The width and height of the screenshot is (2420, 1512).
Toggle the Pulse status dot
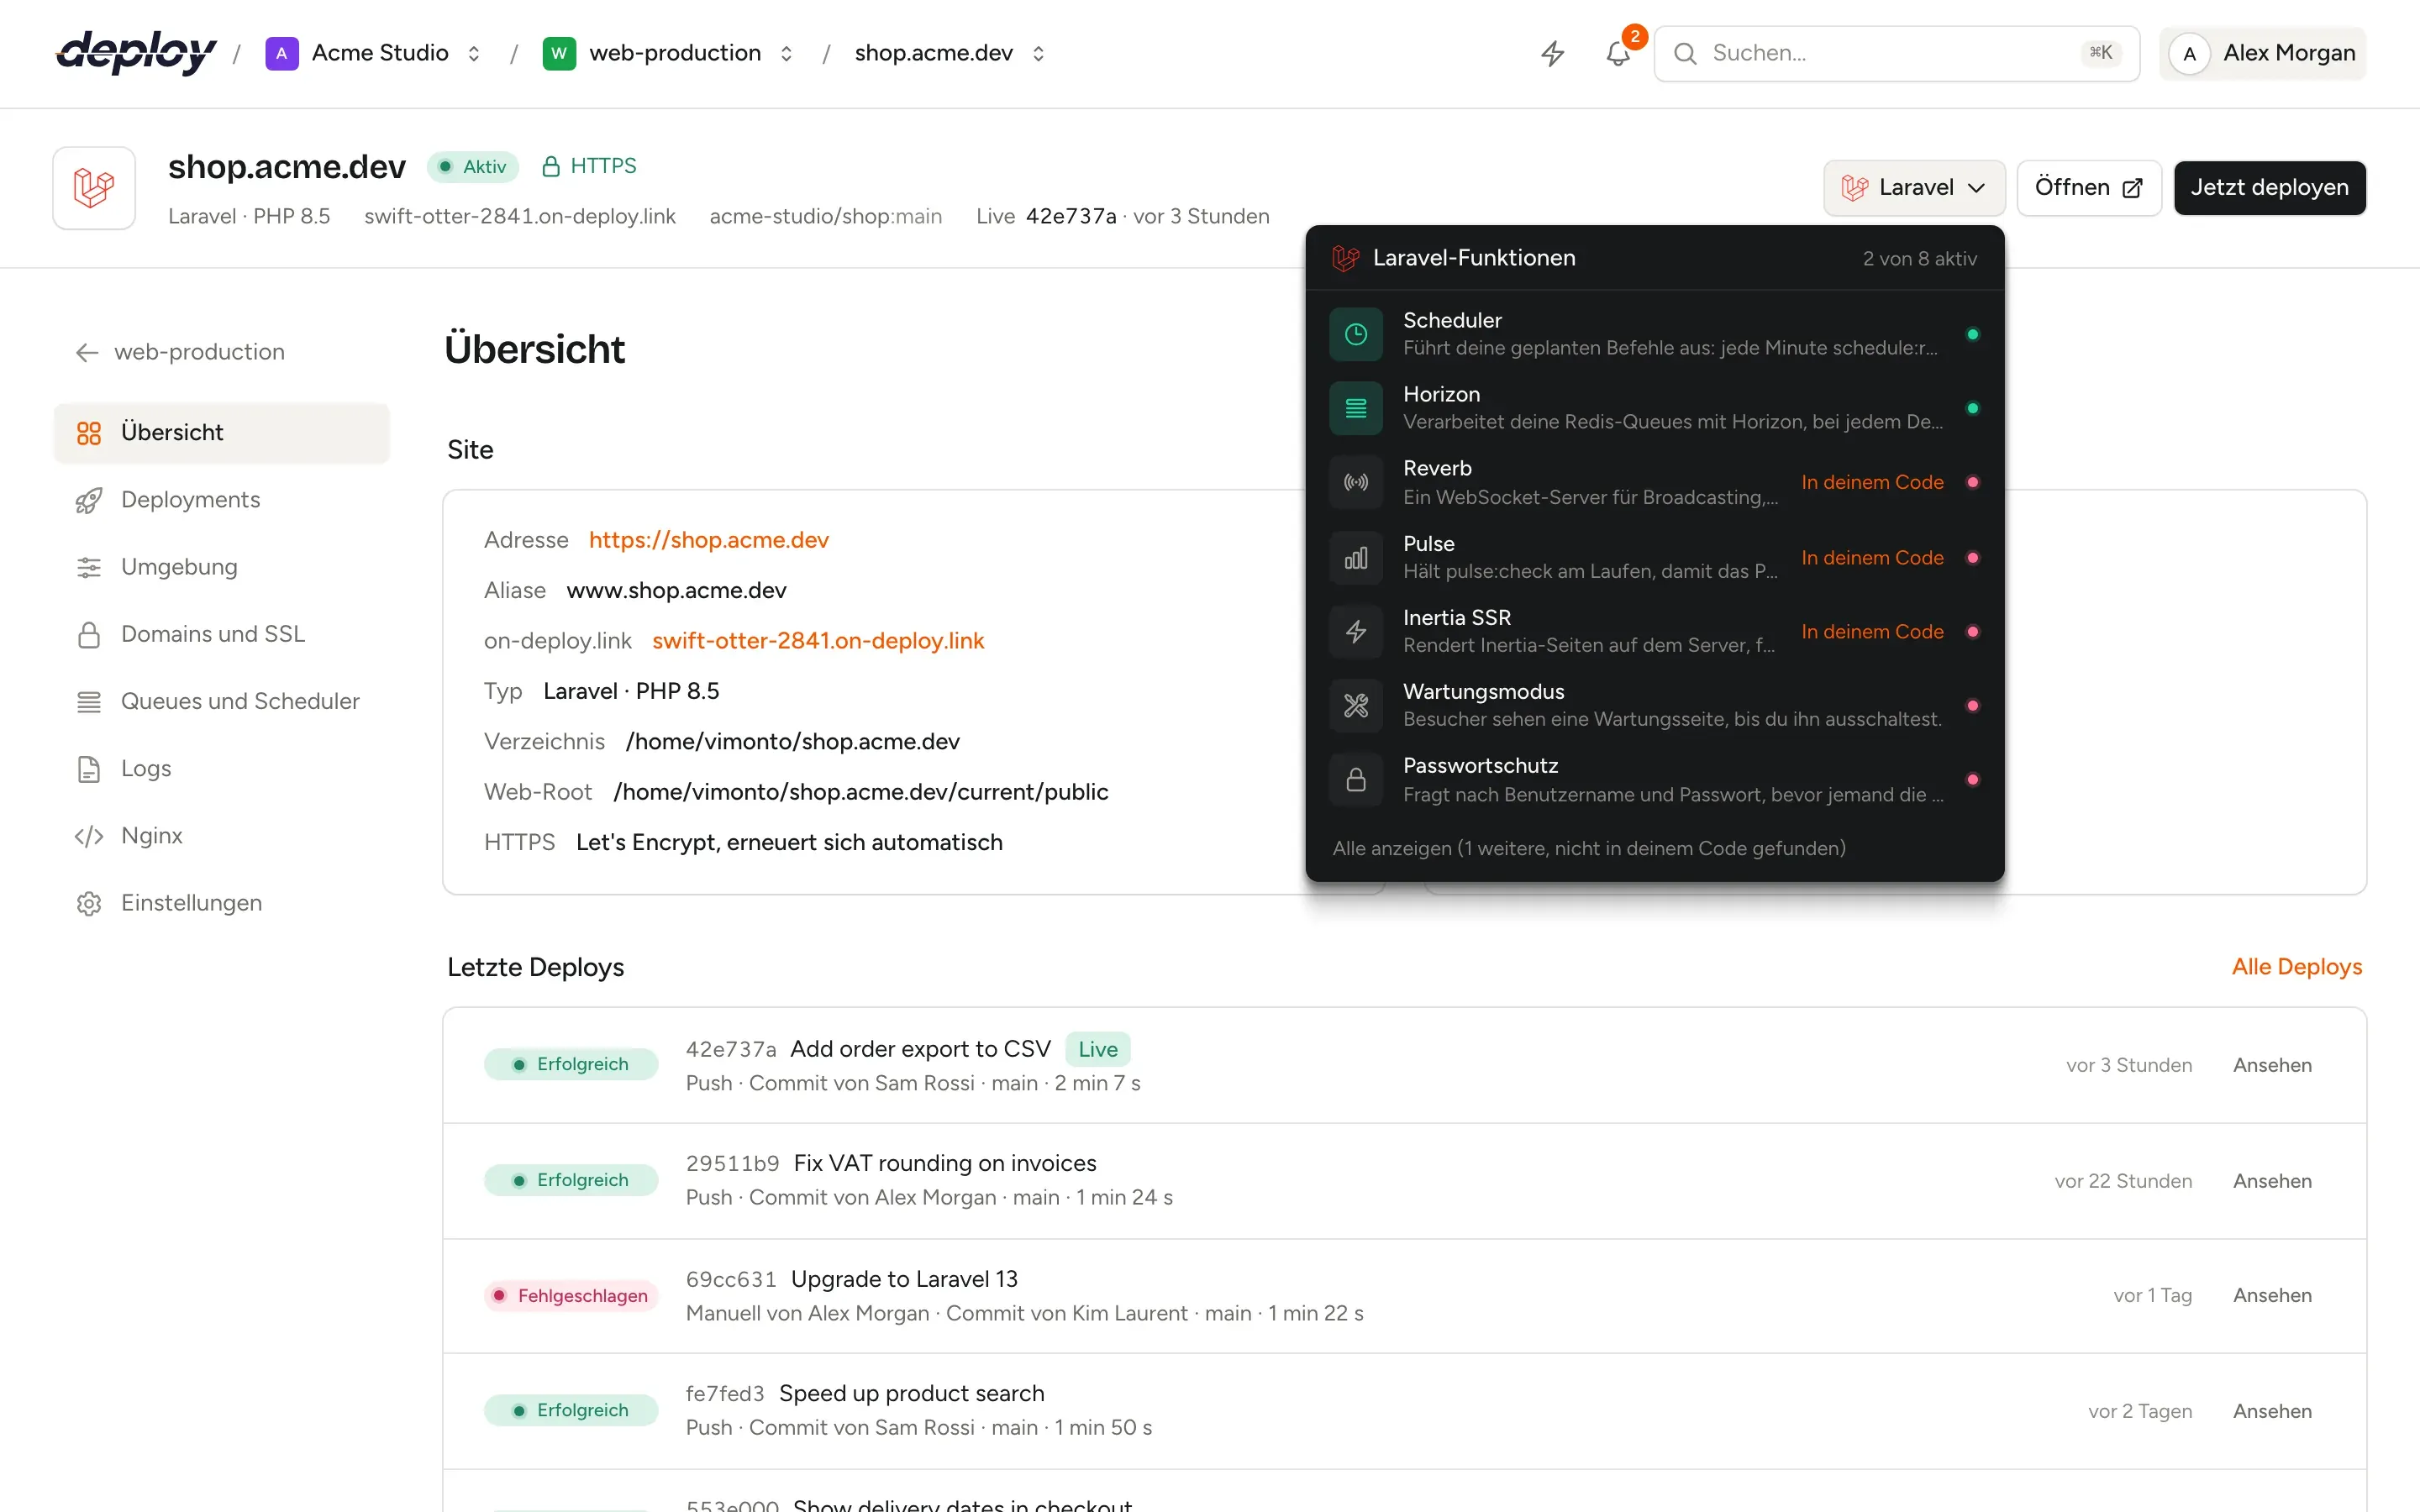[x=1973, y=558]
